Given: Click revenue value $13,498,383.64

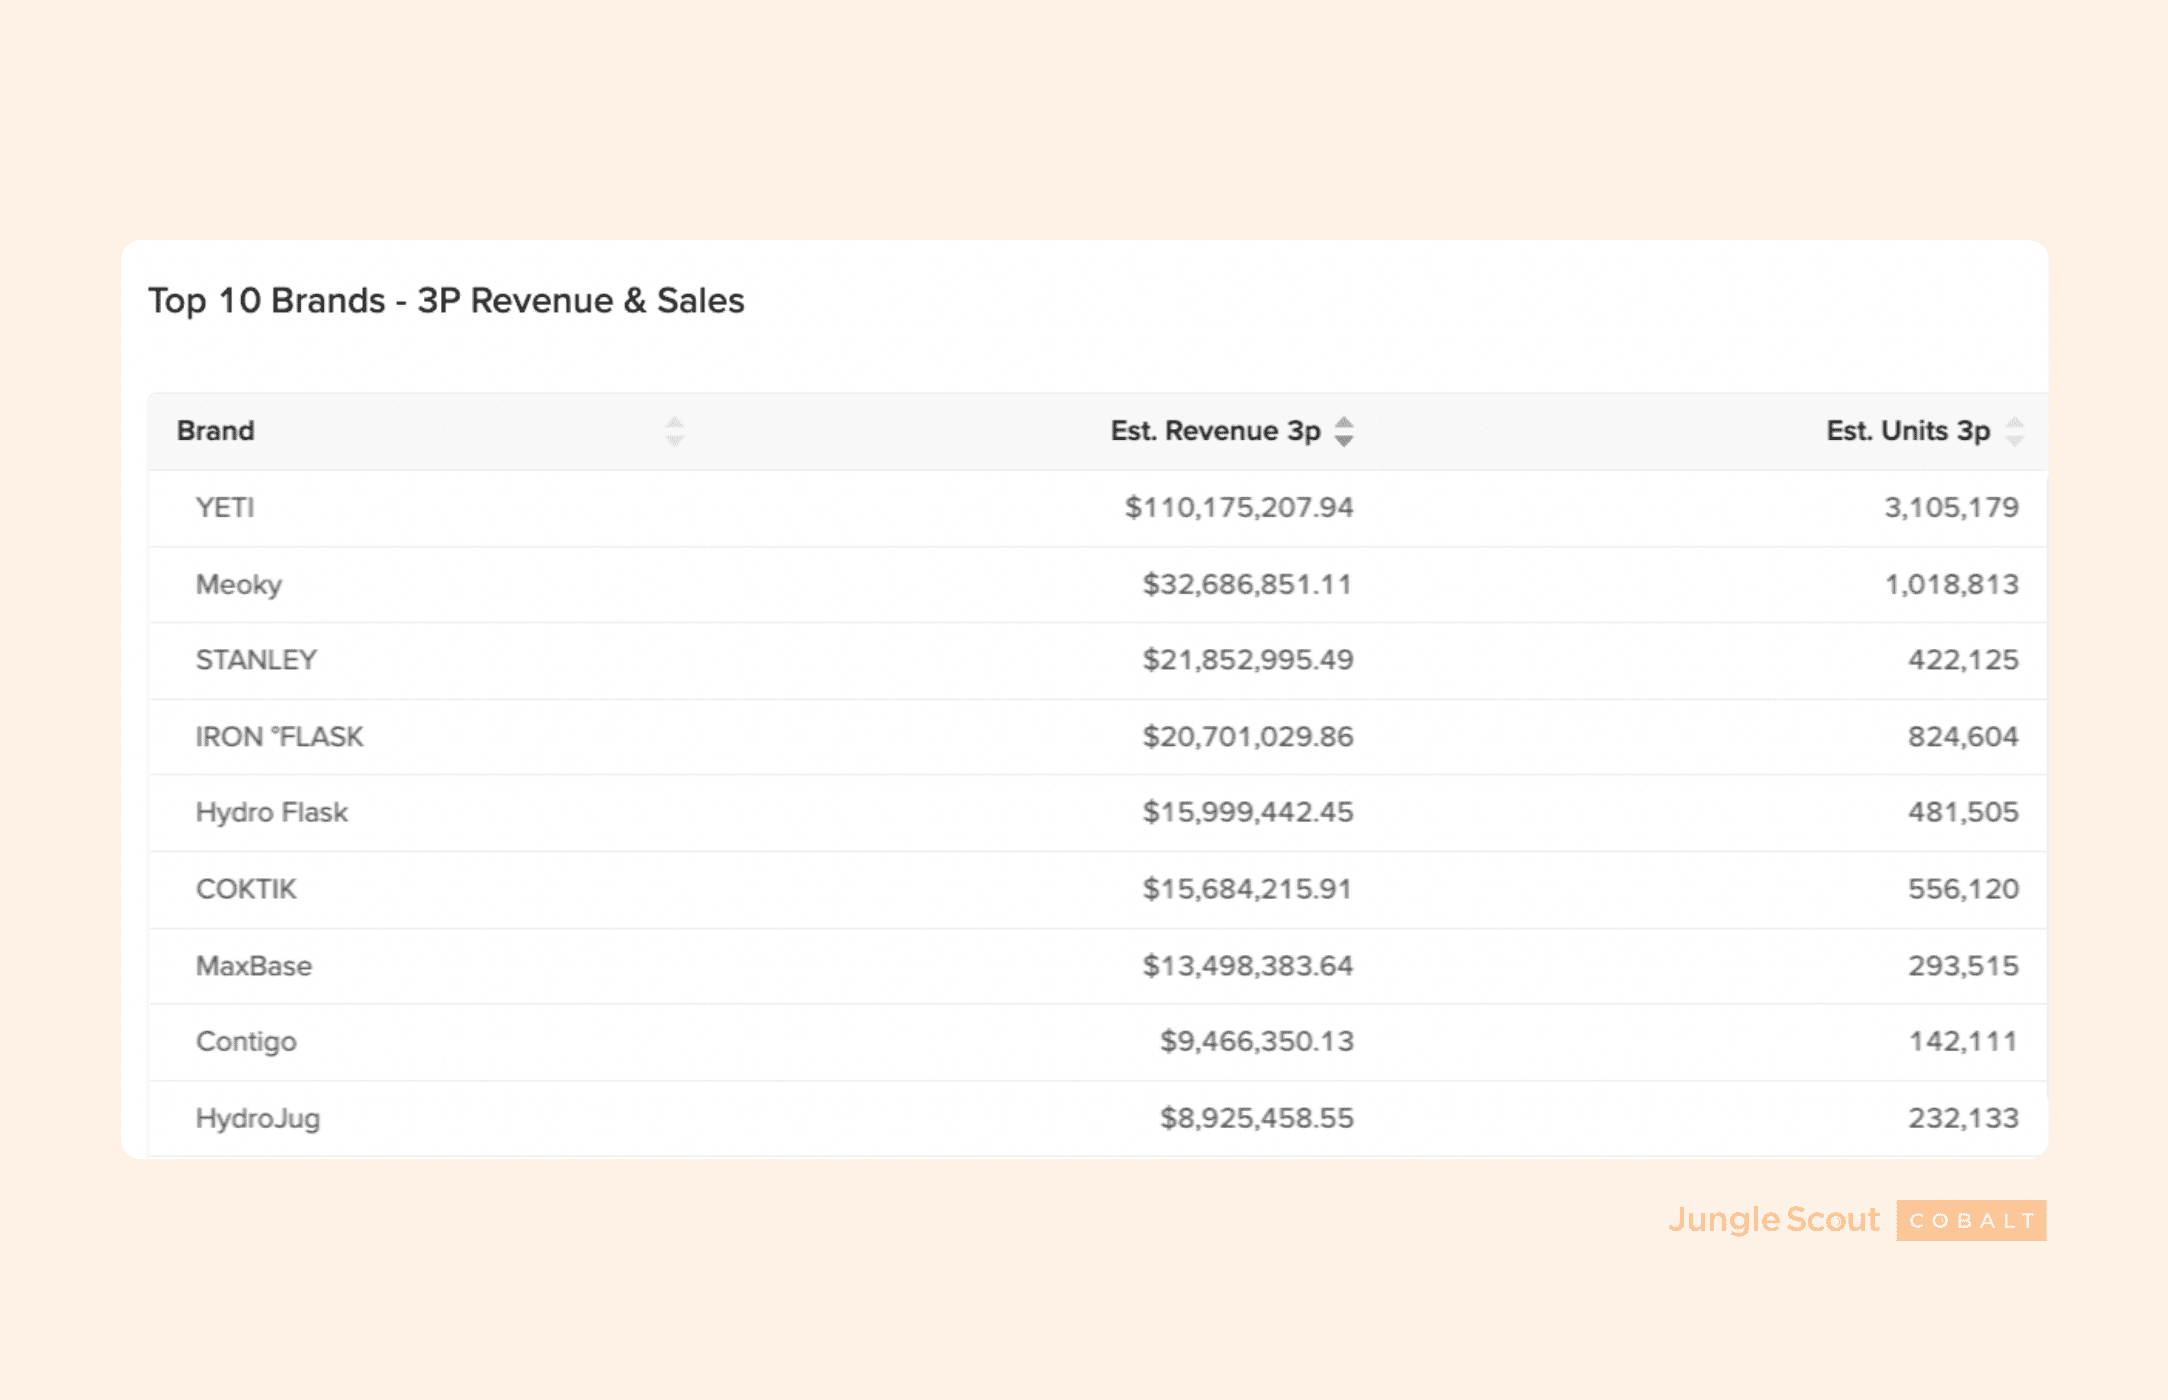Looking at the screenshot, I should (x=1248, y=966).
